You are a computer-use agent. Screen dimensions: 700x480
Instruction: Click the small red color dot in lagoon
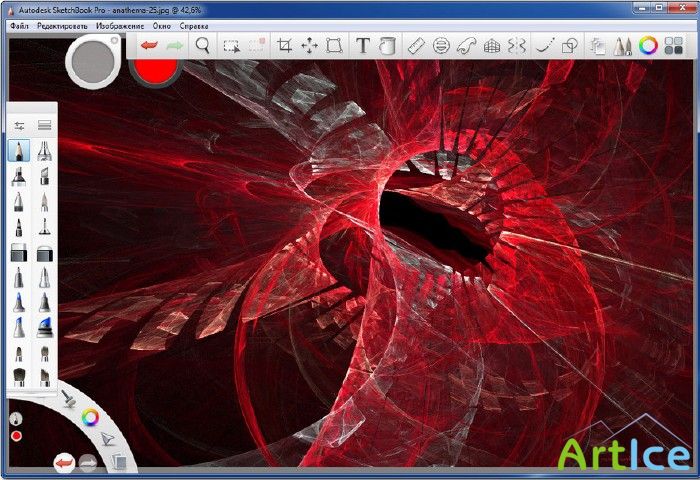point(17,436)
